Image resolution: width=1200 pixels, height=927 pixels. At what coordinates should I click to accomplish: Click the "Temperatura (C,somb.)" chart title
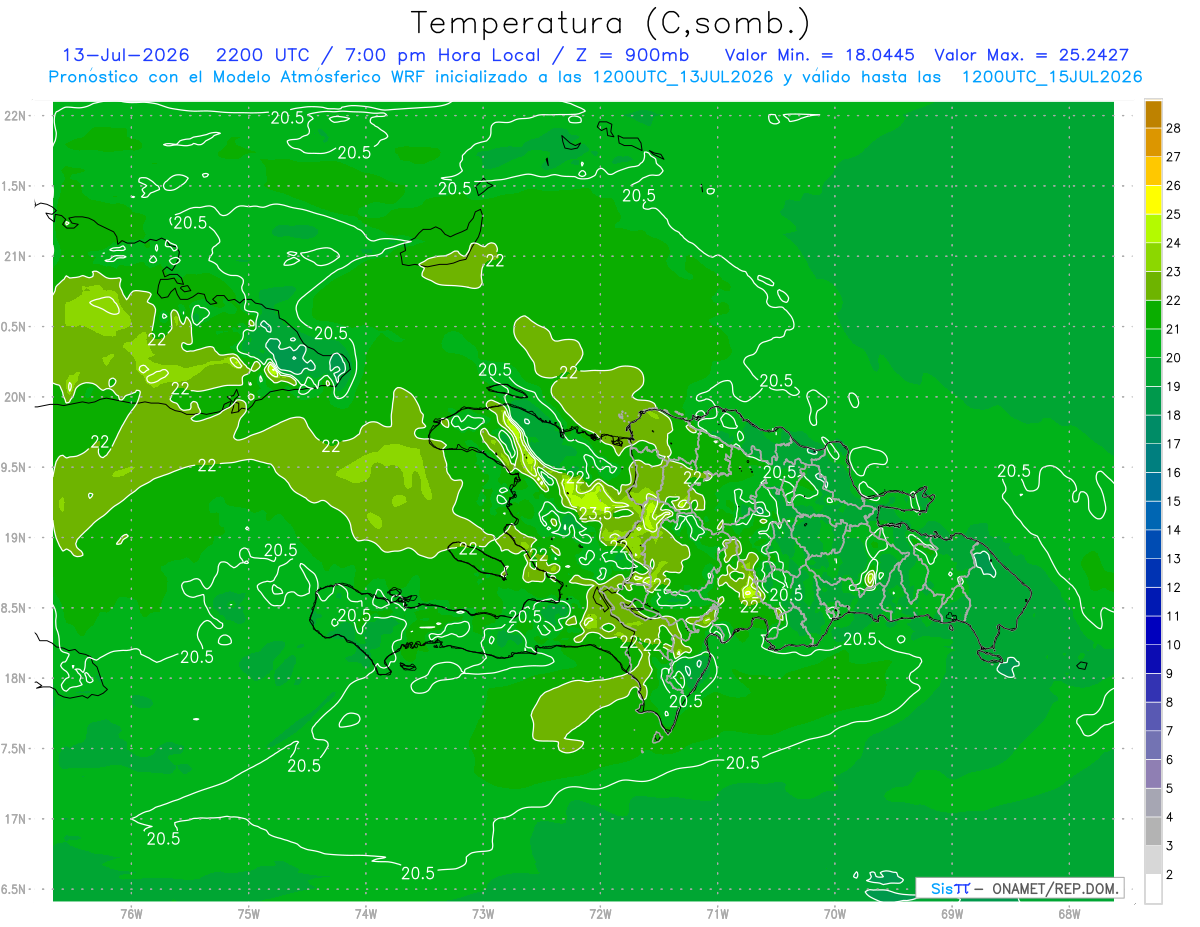coord(611,23)
